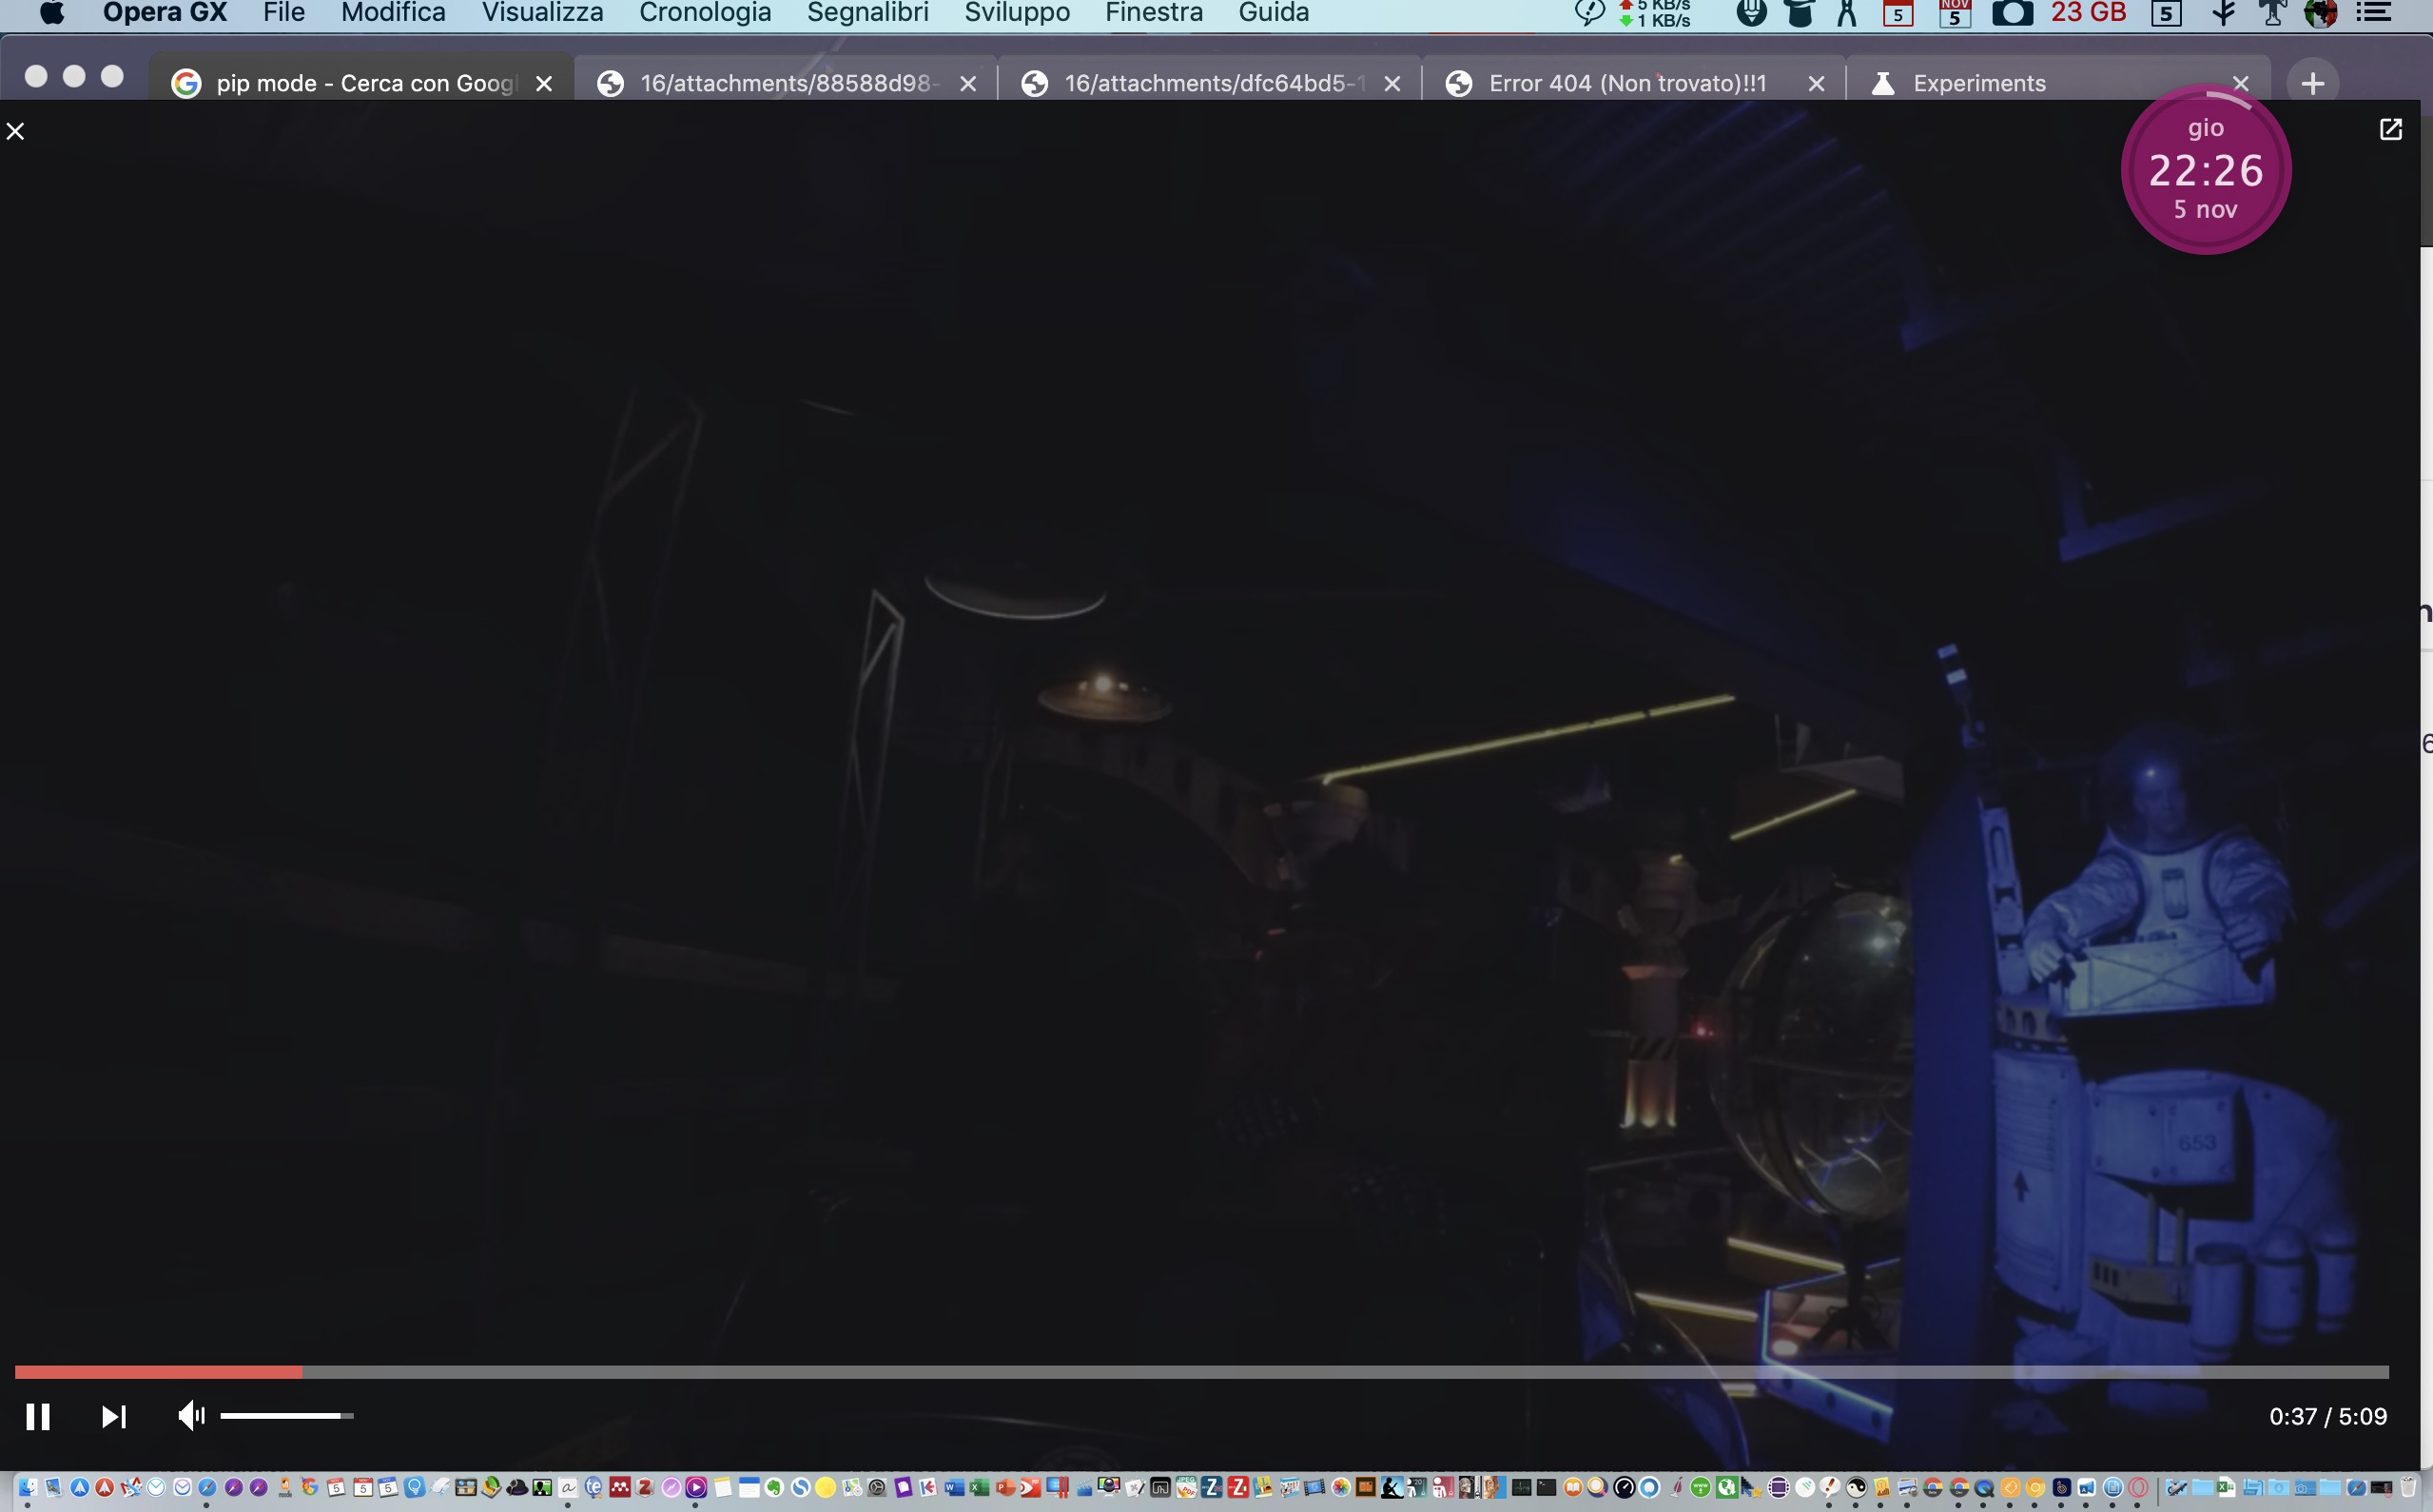Viewport: 2433px width, 1512px height.
Task: Skip to the next video
Action: click(114, 1416)
